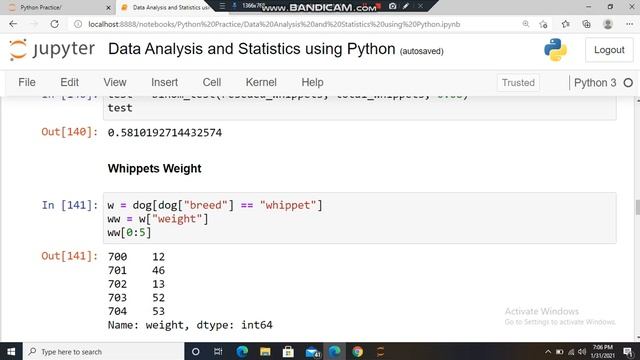Click the Trusted notebook button
The height and width of the screenshot is (360, 640).
click(x=518, y=83)
